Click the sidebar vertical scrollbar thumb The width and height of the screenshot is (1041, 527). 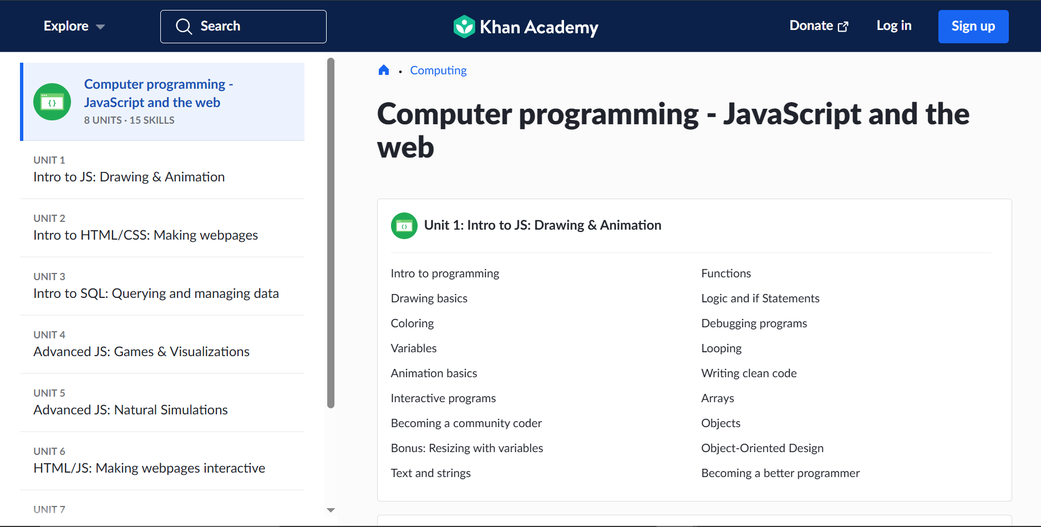[331, 232]
